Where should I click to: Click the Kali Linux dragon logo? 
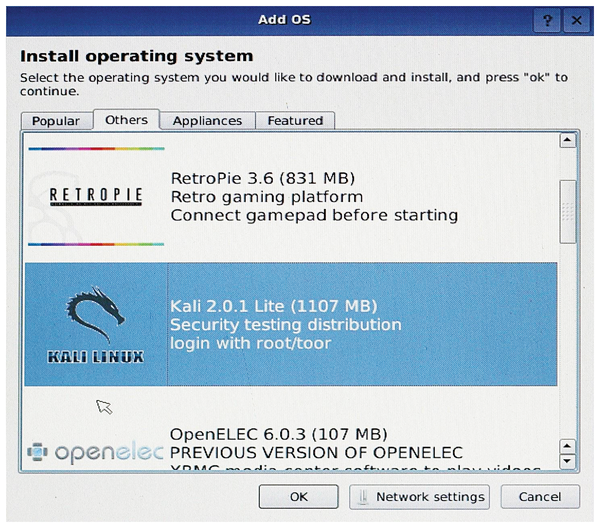tap(96, 324)
